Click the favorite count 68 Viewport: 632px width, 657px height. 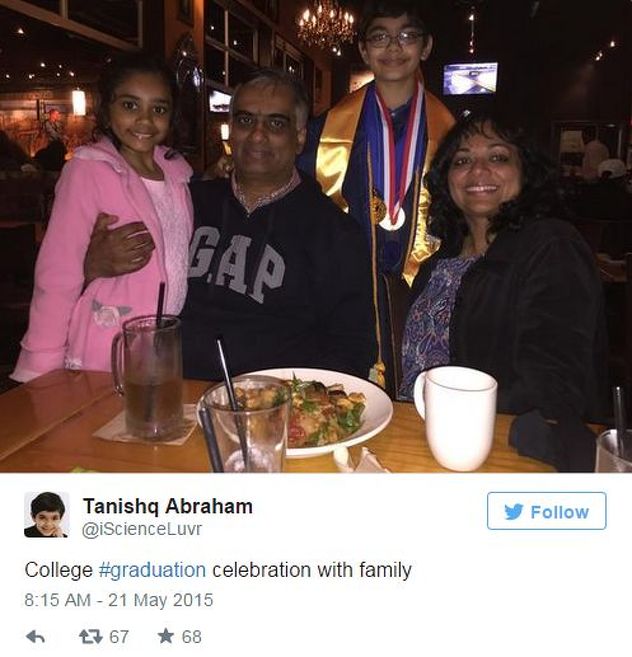coord(192,637)
